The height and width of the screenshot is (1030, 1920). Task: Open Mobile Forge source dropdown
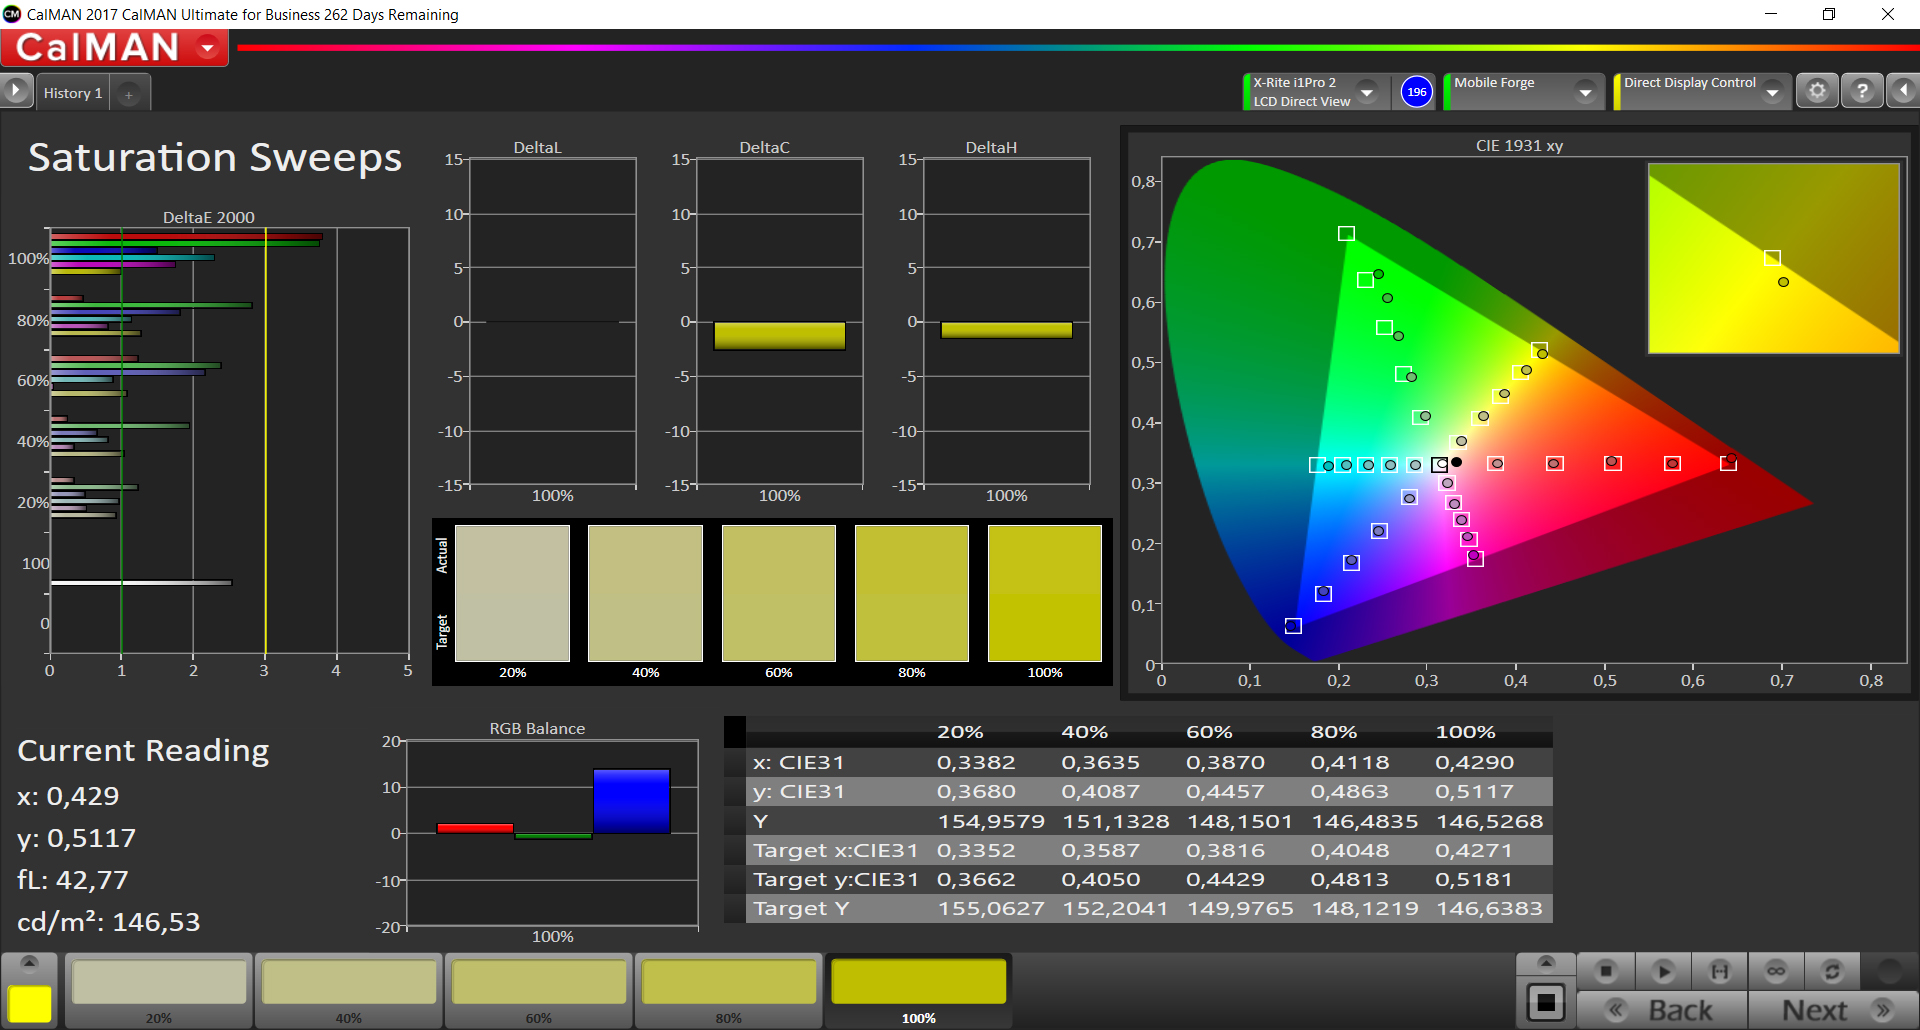[x=1585, y=92]
